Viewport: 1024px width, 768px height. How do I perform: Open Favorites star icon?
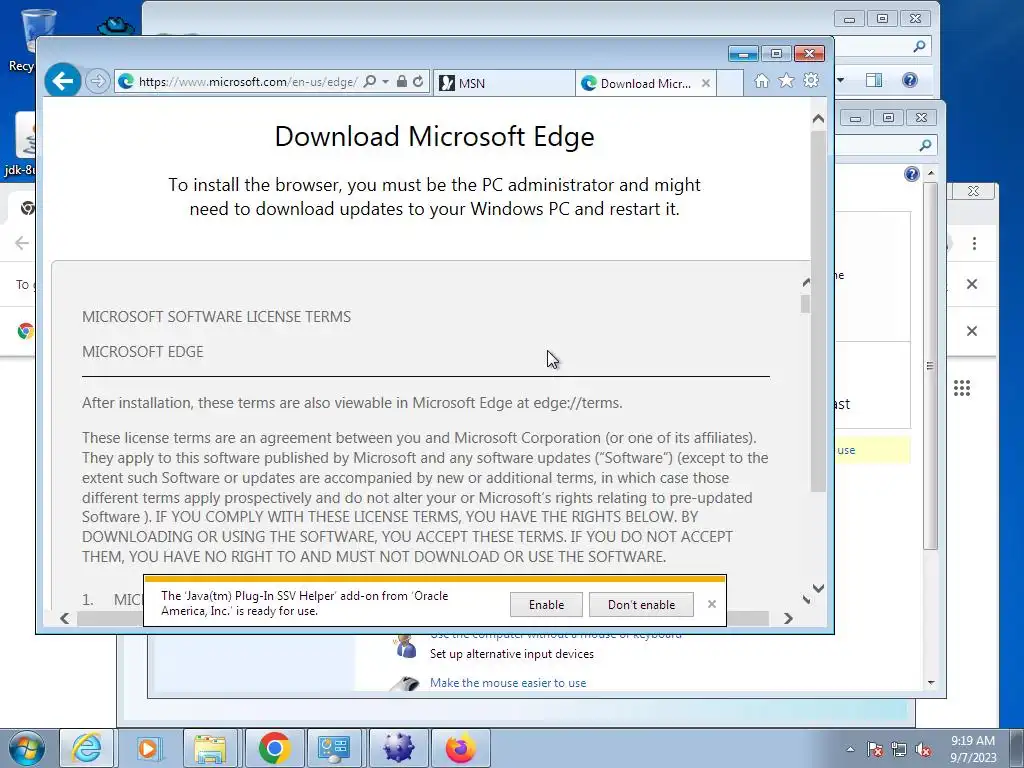(x=786, y=81)
